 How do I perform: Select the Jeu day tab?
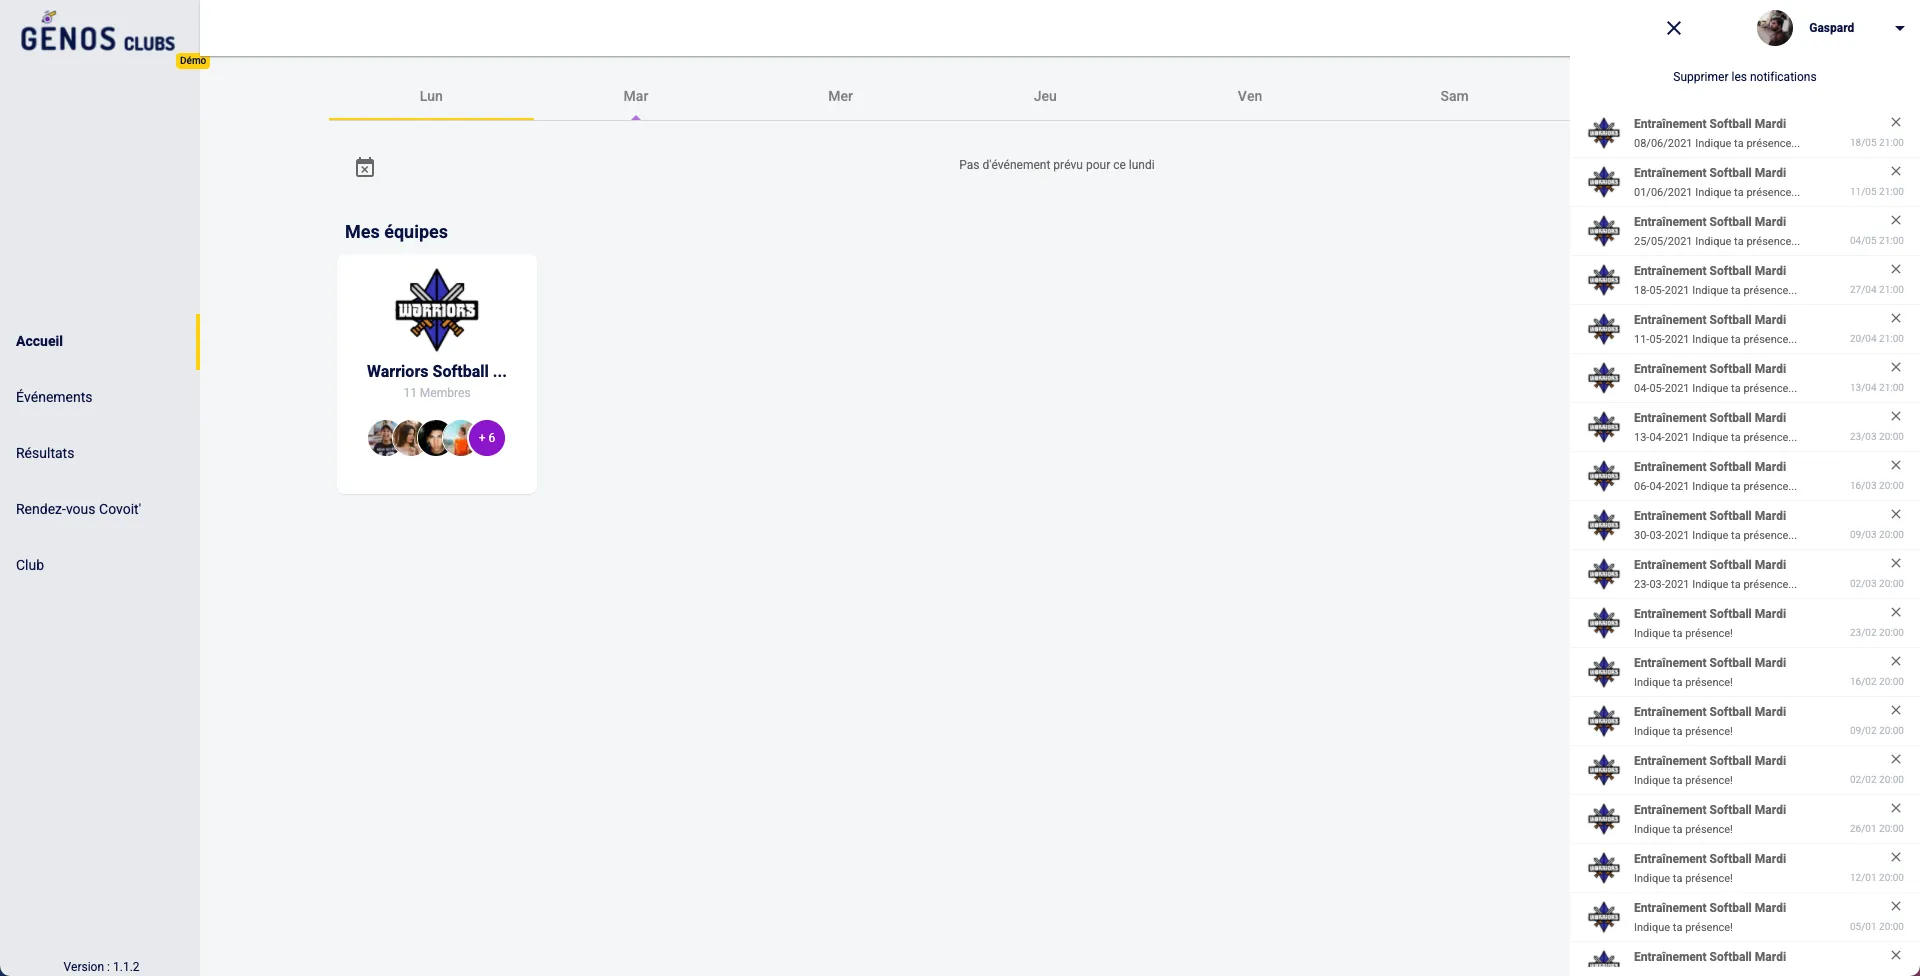point(1045,96)
